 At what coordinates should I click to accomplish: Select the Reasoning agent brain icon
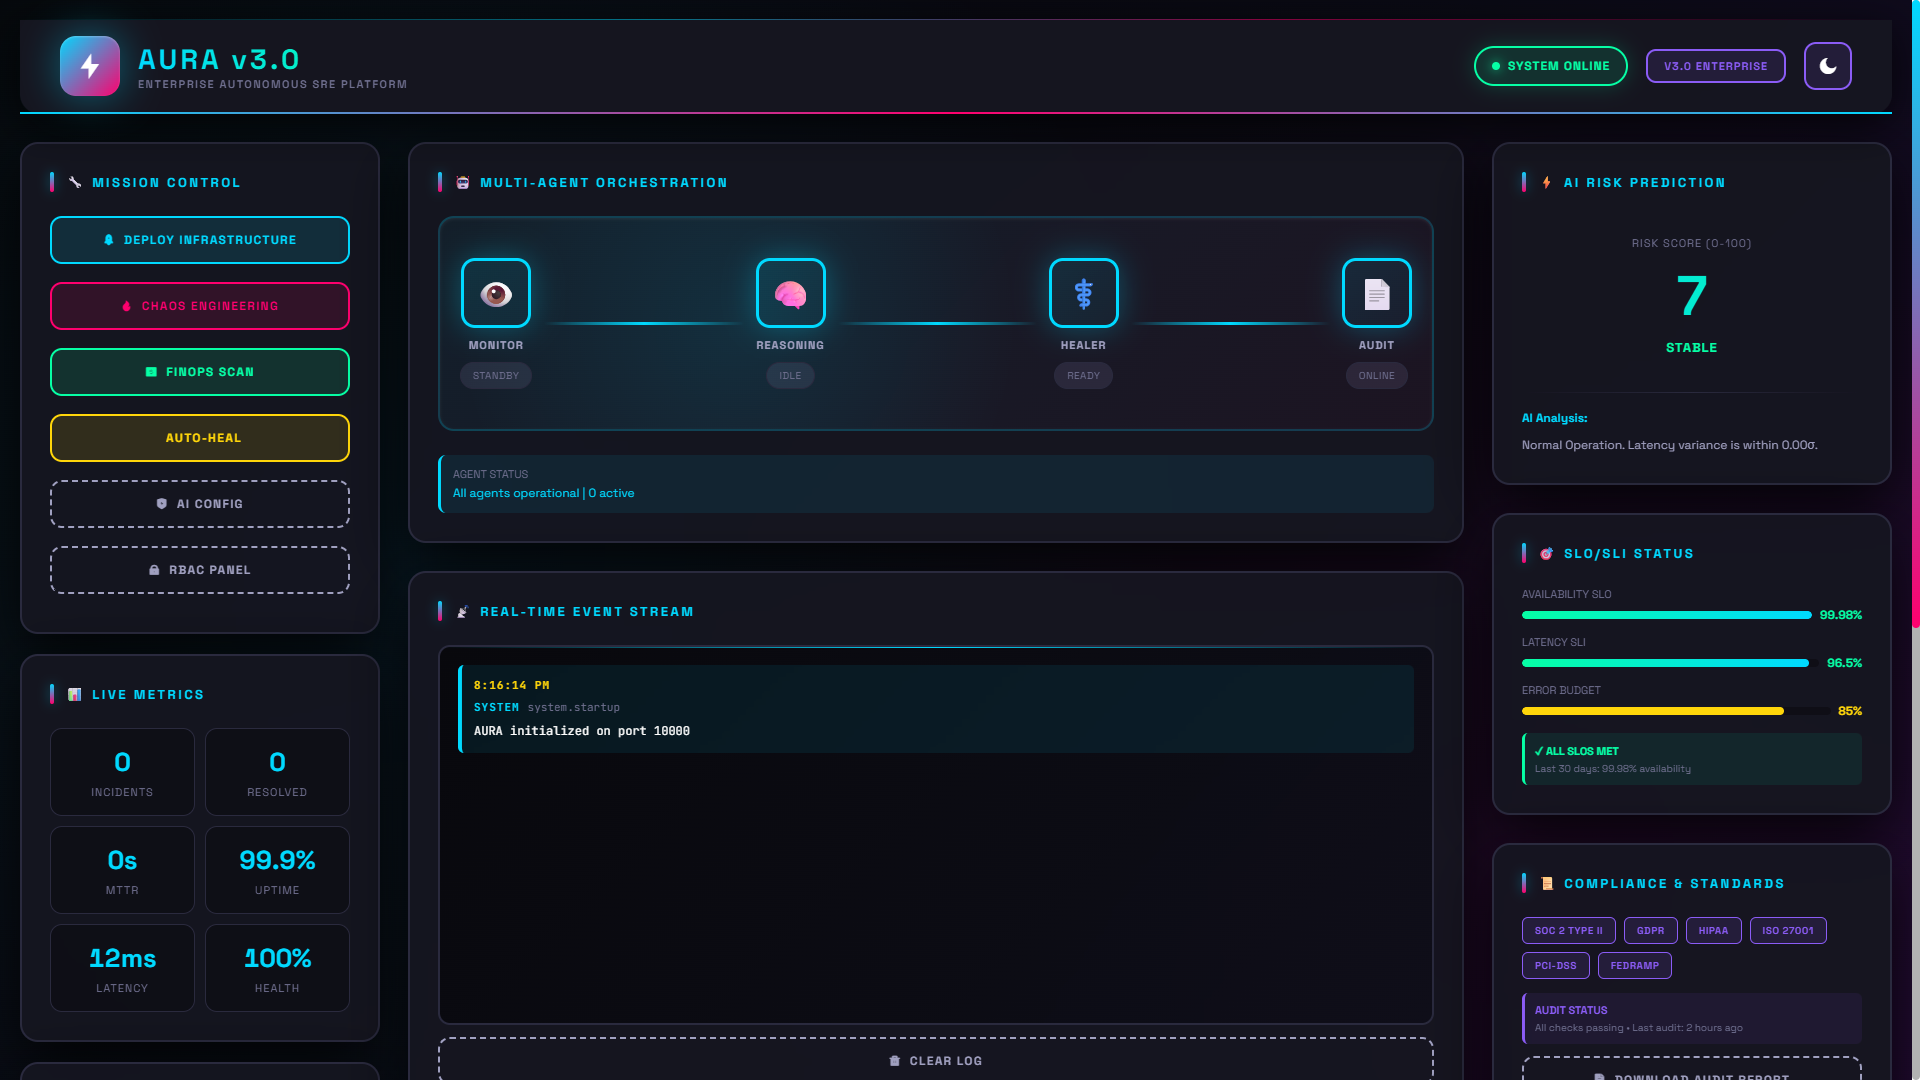(x=790, y=293)
